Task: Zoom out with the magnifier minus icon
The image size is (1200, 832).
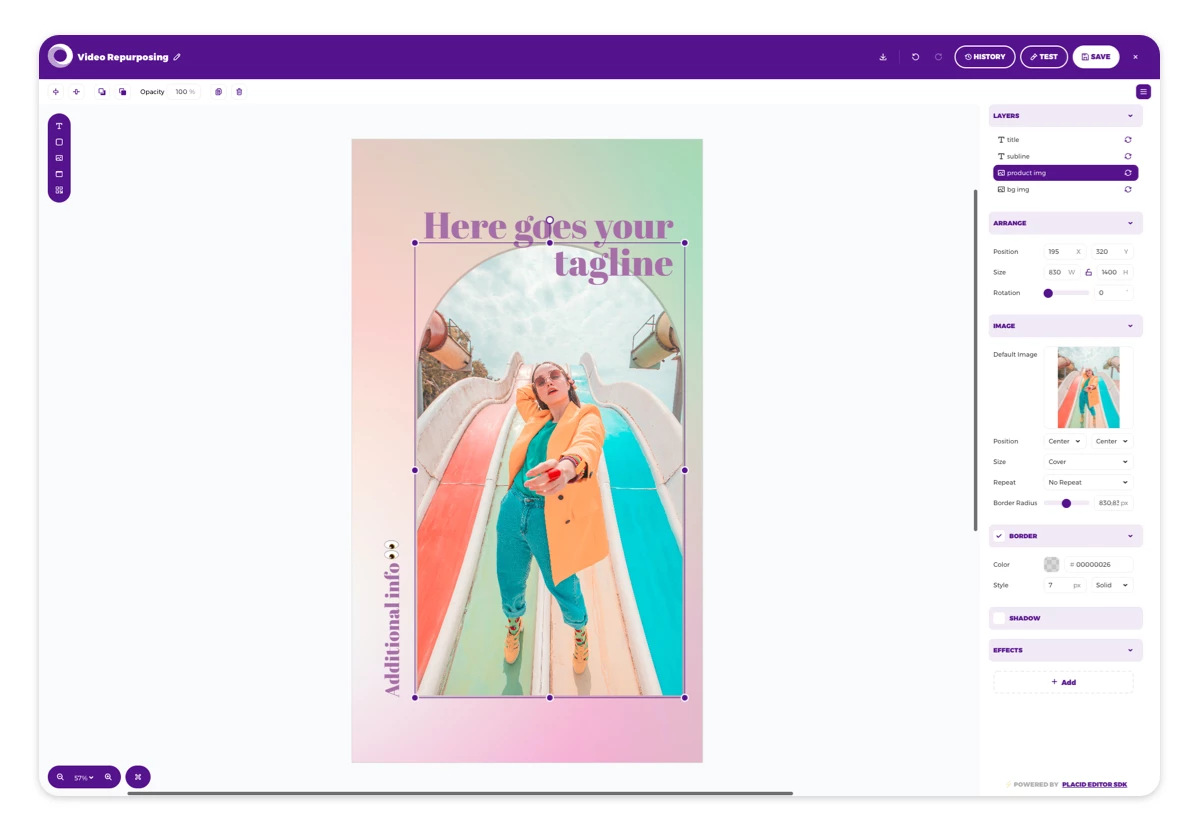Action: point(60,777)
